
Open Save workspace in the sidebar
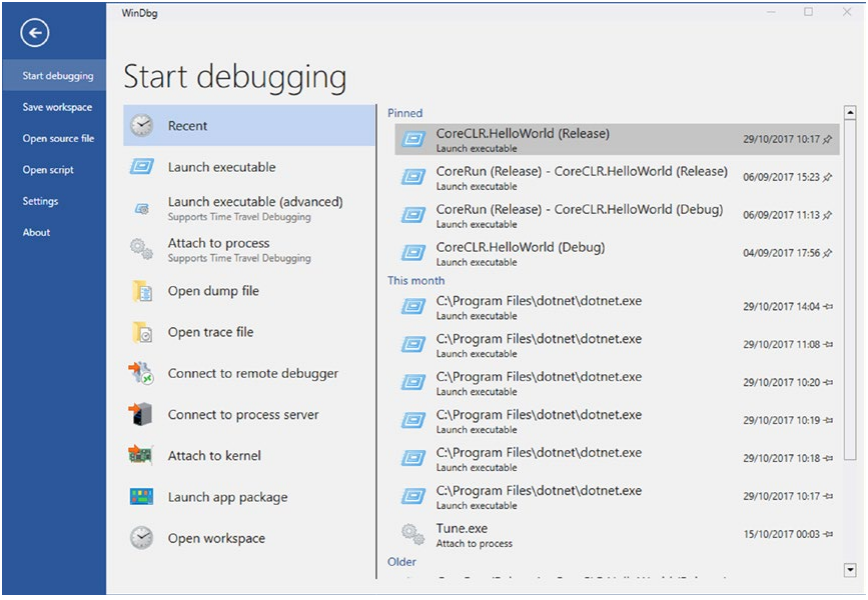(x=54, y=107)
